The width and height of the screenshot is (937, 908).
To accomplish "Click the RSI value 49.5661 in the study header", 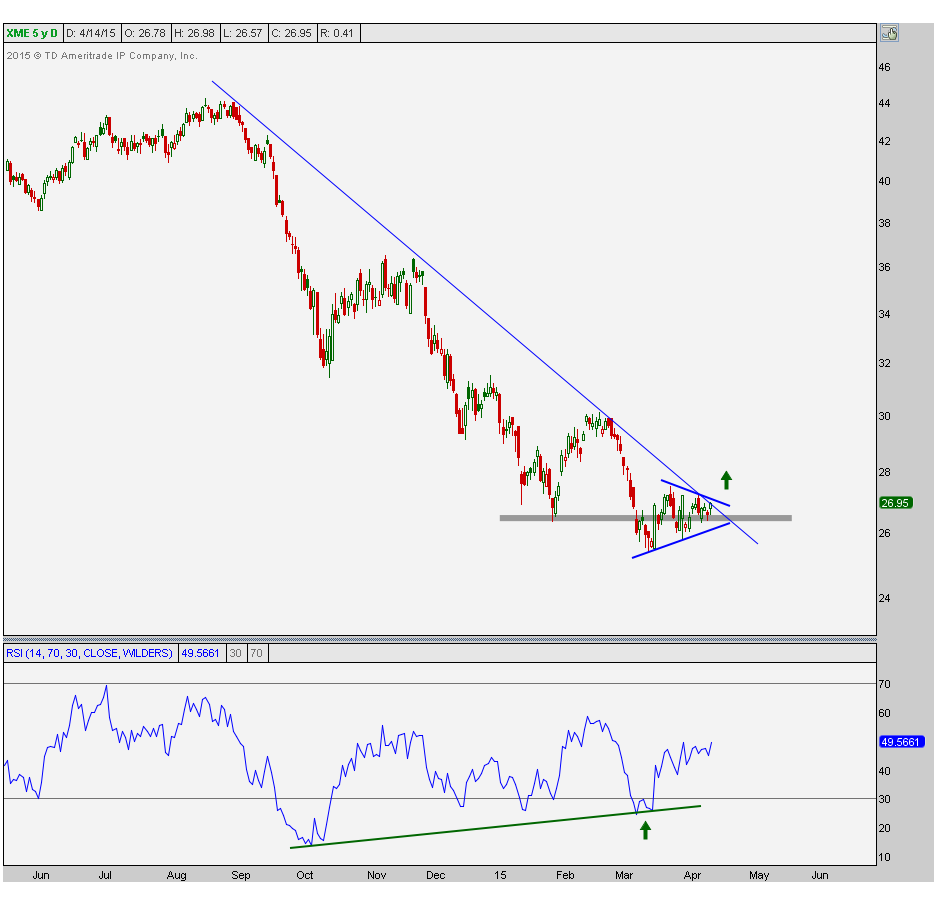I will (x=201, y=653).
